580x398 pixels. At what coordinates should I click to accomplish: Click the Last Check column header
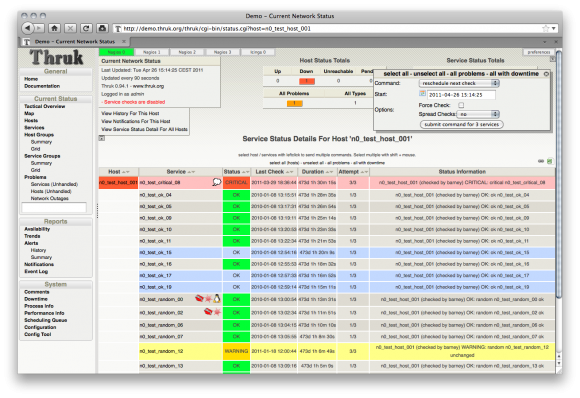pyautogui.click(x=274, y=172)
